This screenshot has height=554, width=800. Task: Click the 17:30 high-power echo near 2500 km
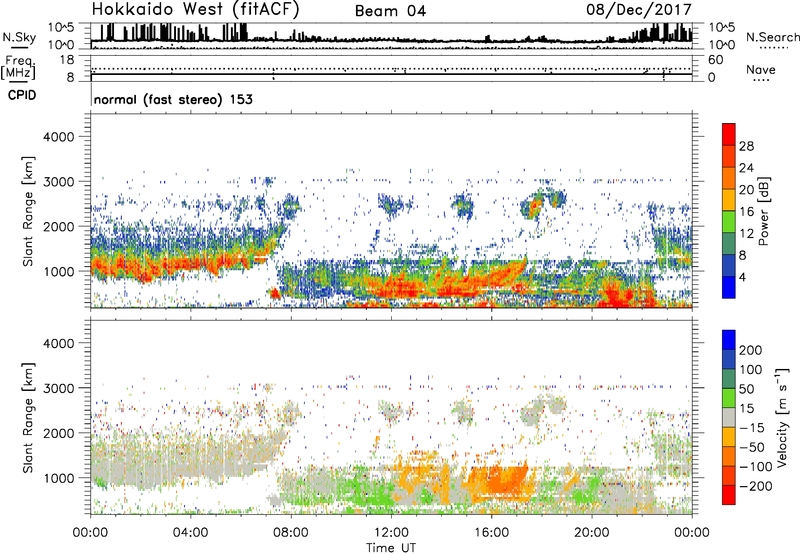(534, 206)
